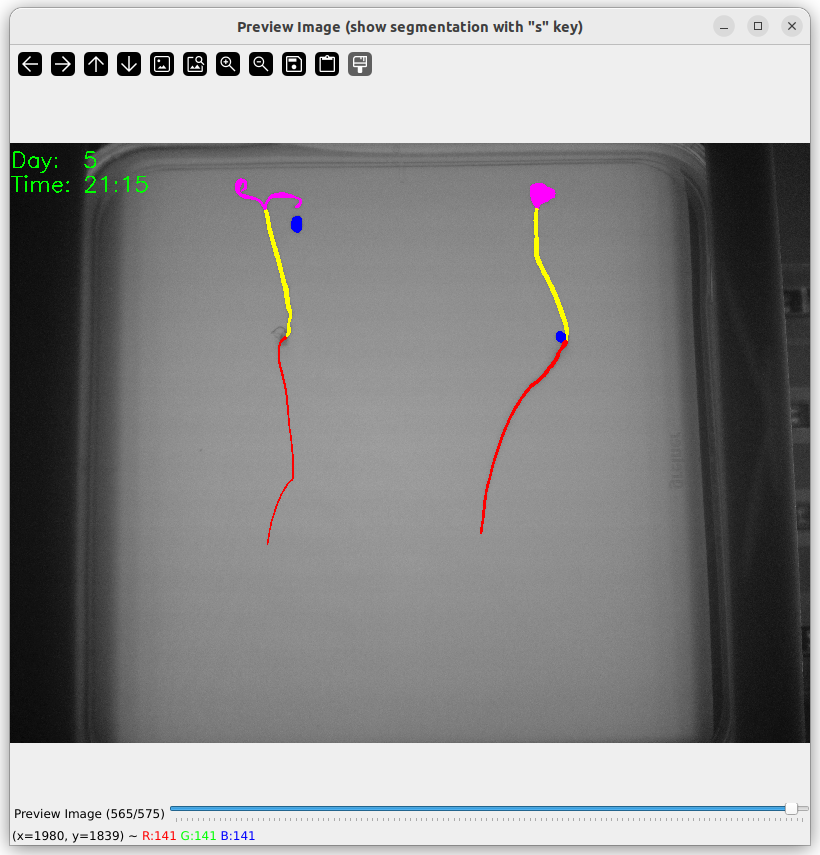Viewport: 820px width, 855px height.
Task: Click the pan left arrow icon
Action: pyautogui.click(x=30, y=65)
